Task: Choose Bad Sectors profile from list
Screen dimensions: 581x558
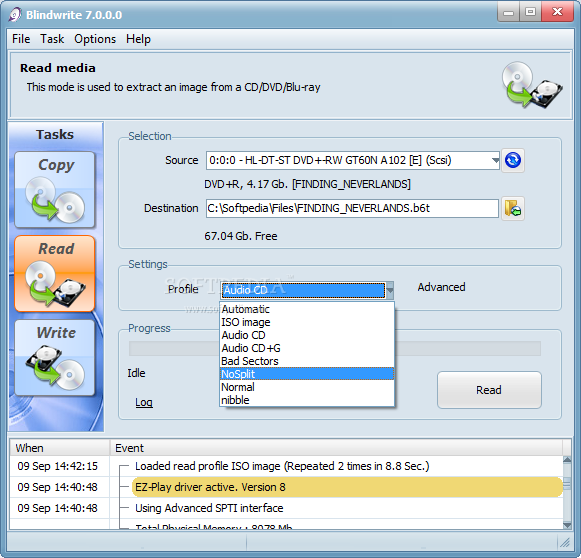Action: [307, 361]
